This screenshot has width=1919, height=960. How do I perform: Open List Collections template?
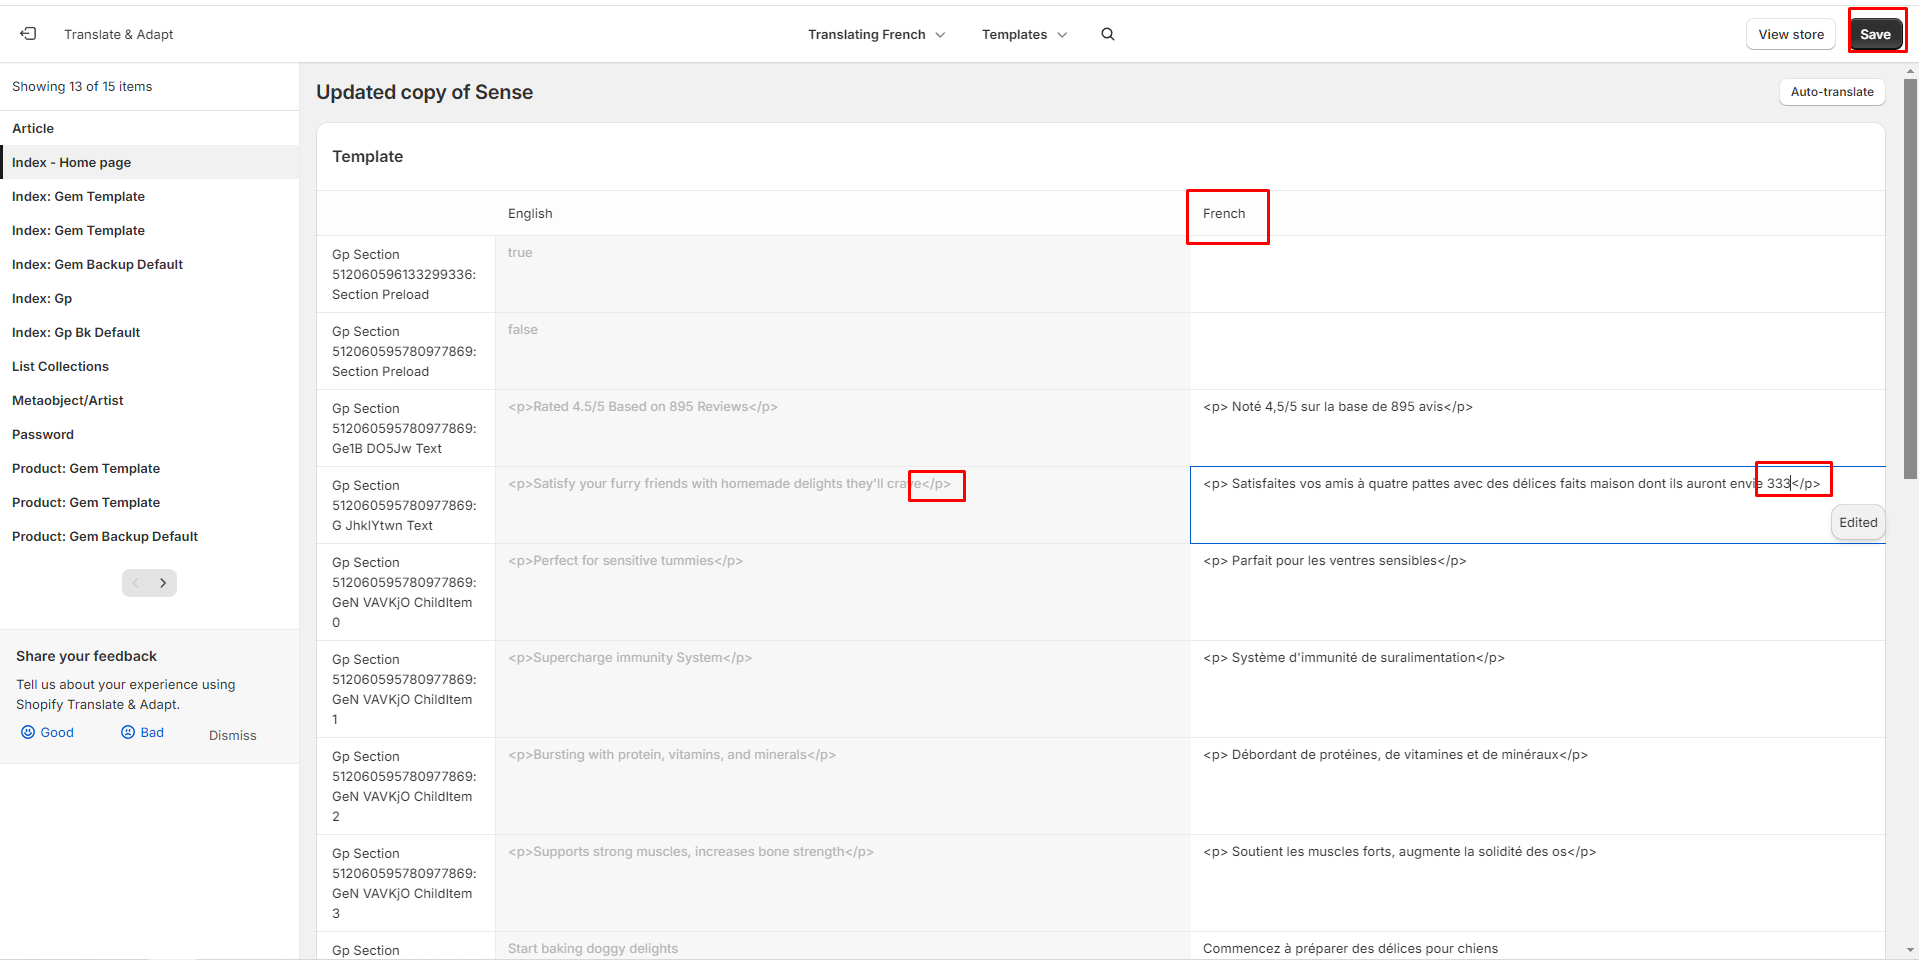(60, 366)
